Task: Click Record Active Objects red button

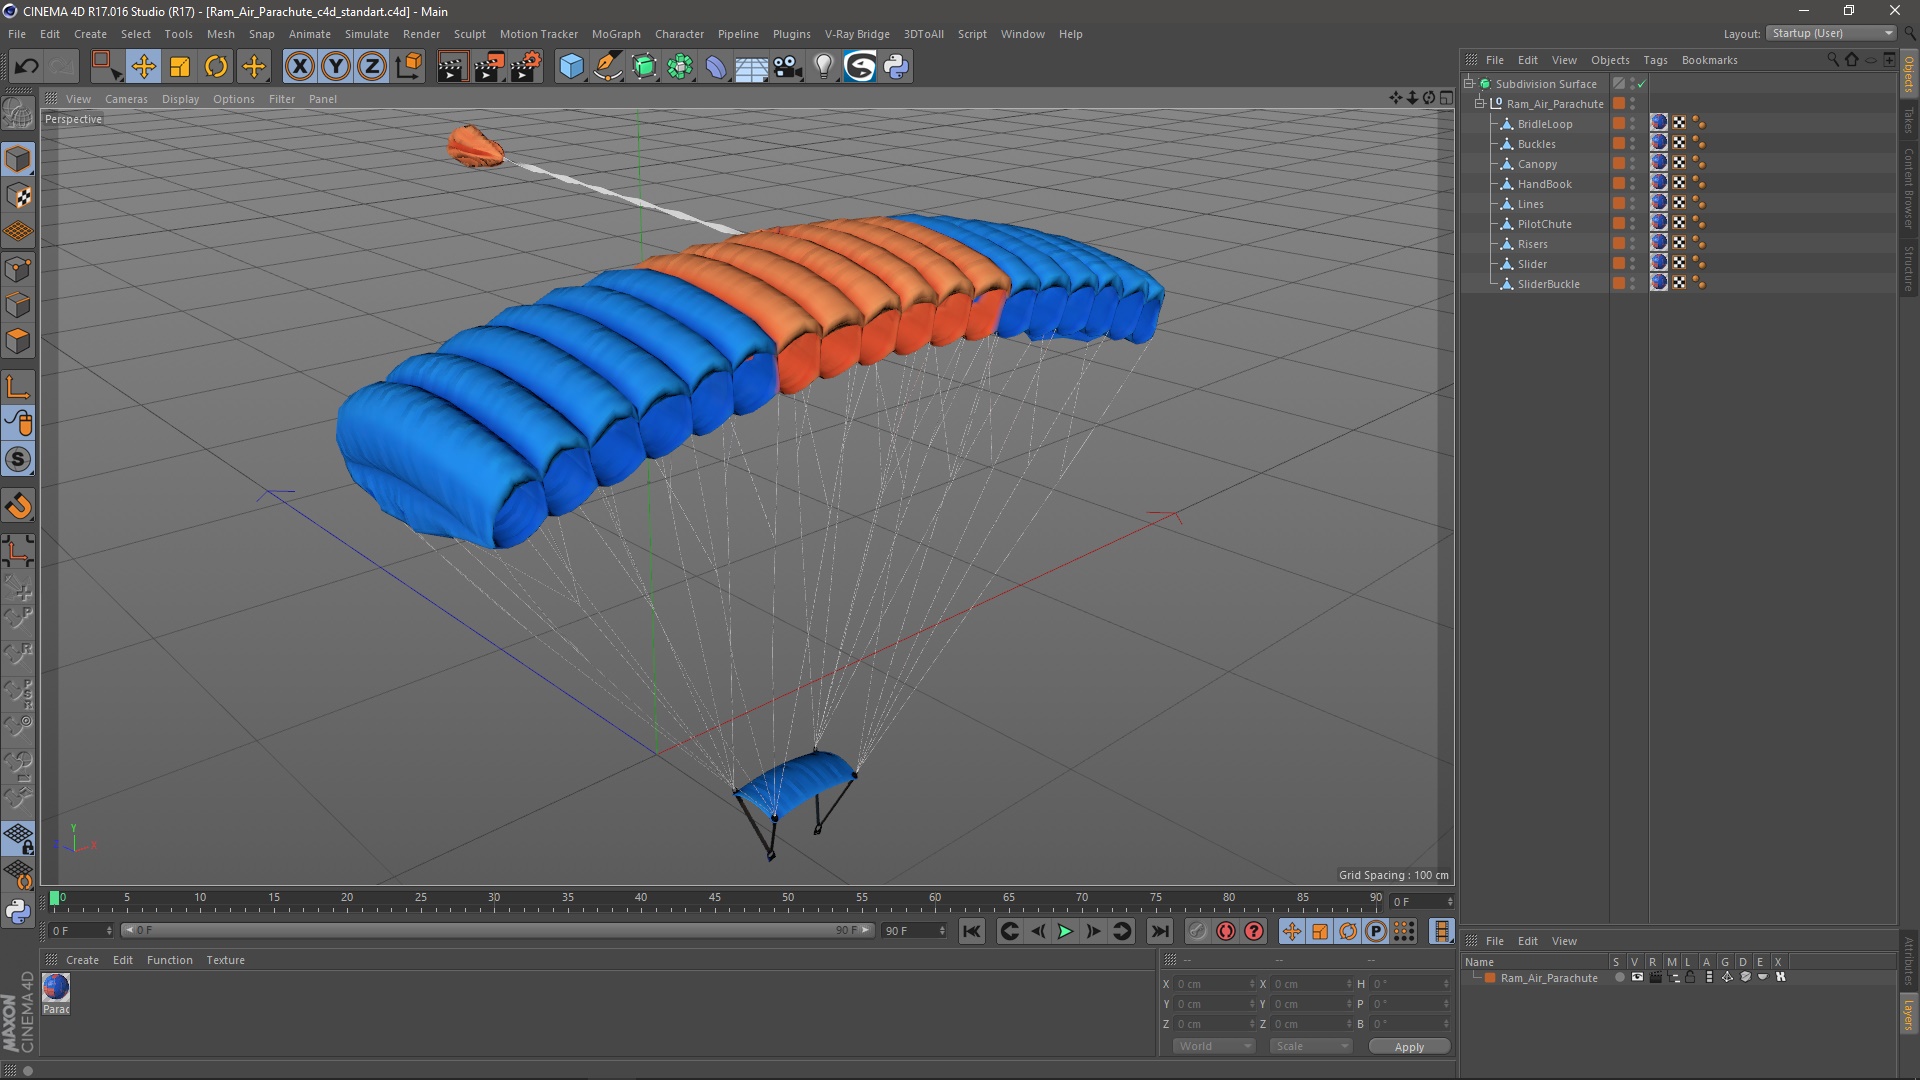Action: (x=1226, y=931)
